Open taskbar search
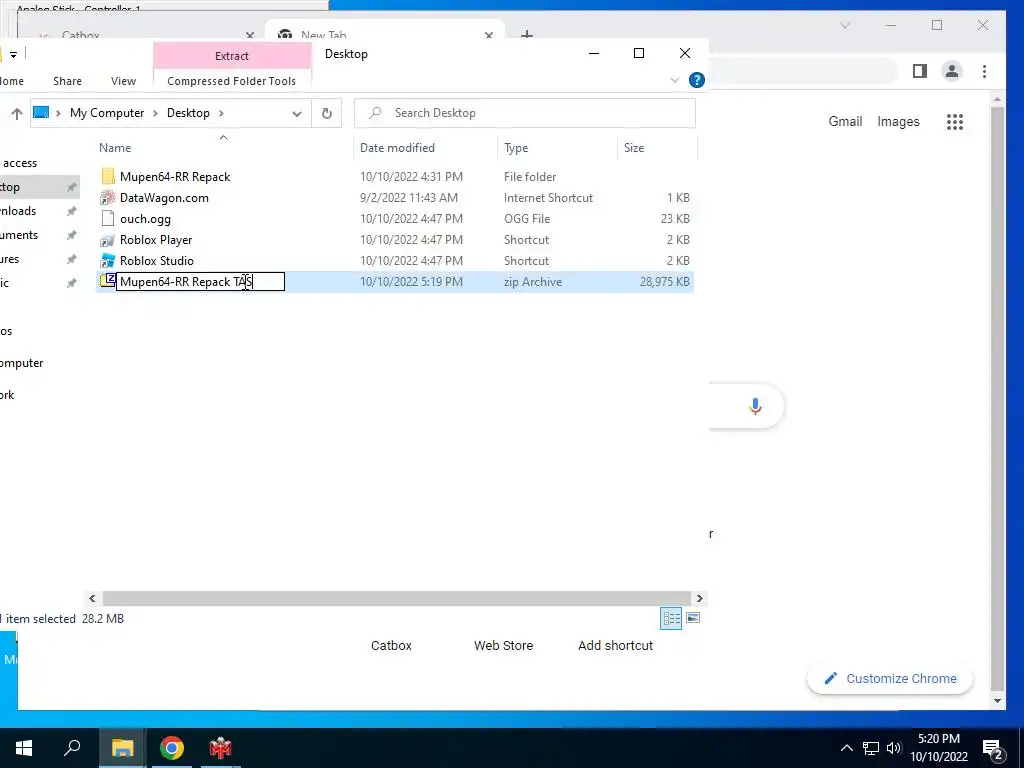Image resolution: width=1024 pixels, height=768 pixels. 72,748
